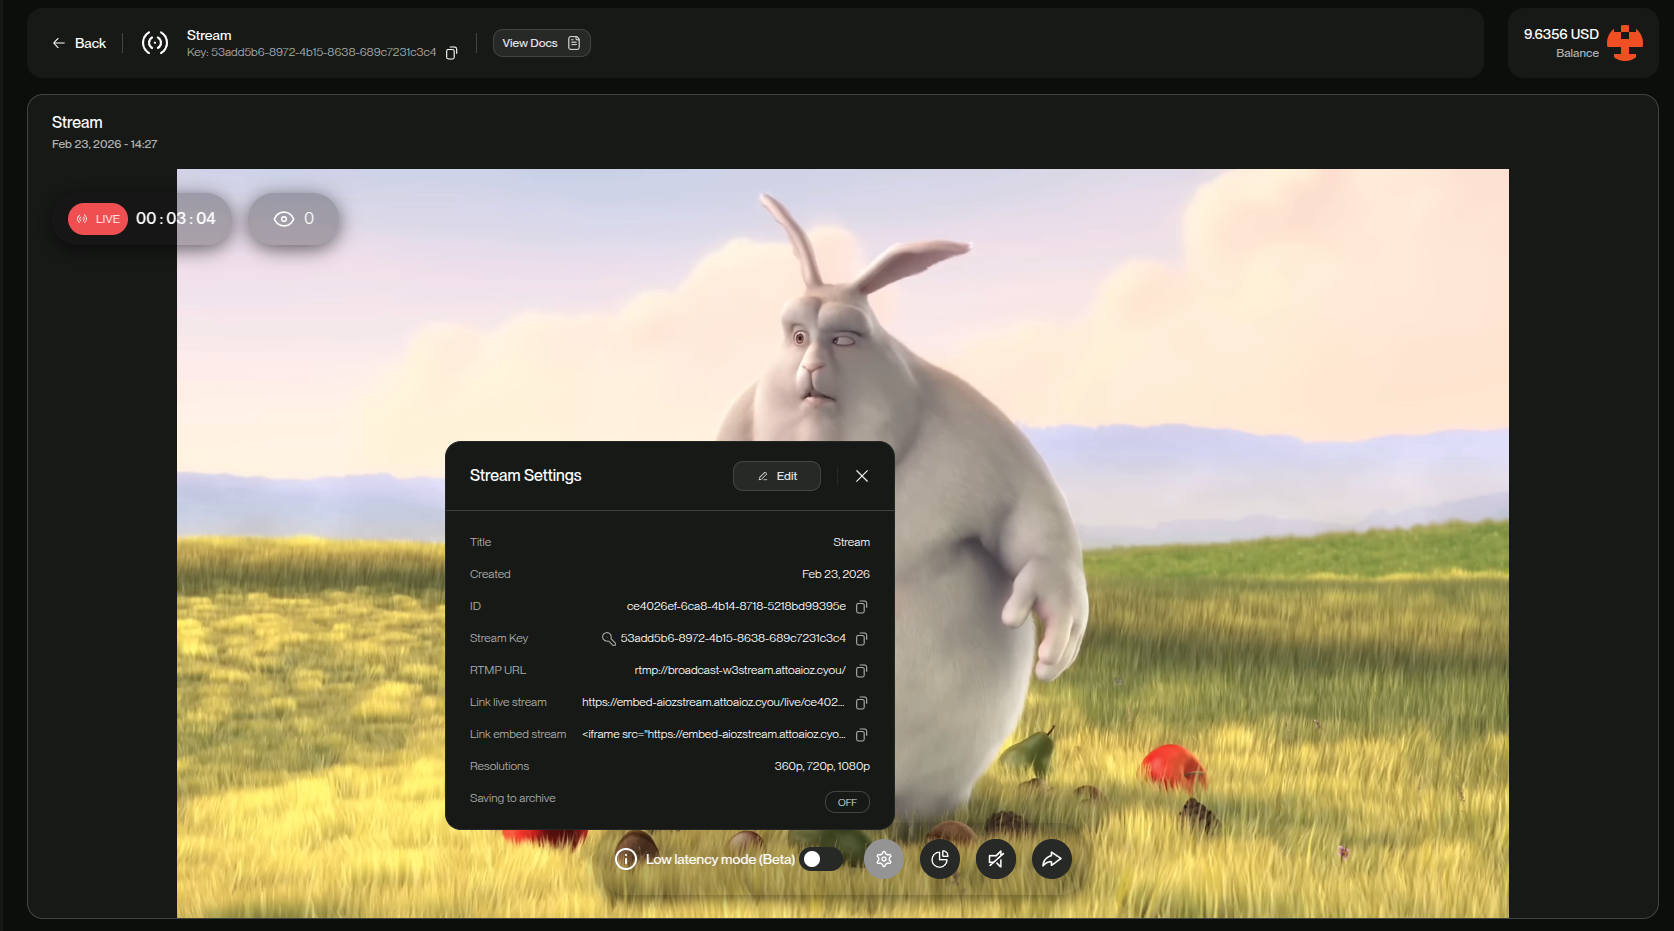Screen dimensions: 1674x931
Task: Enable Low latency mode (Beta)
Action: coord(820,859)
